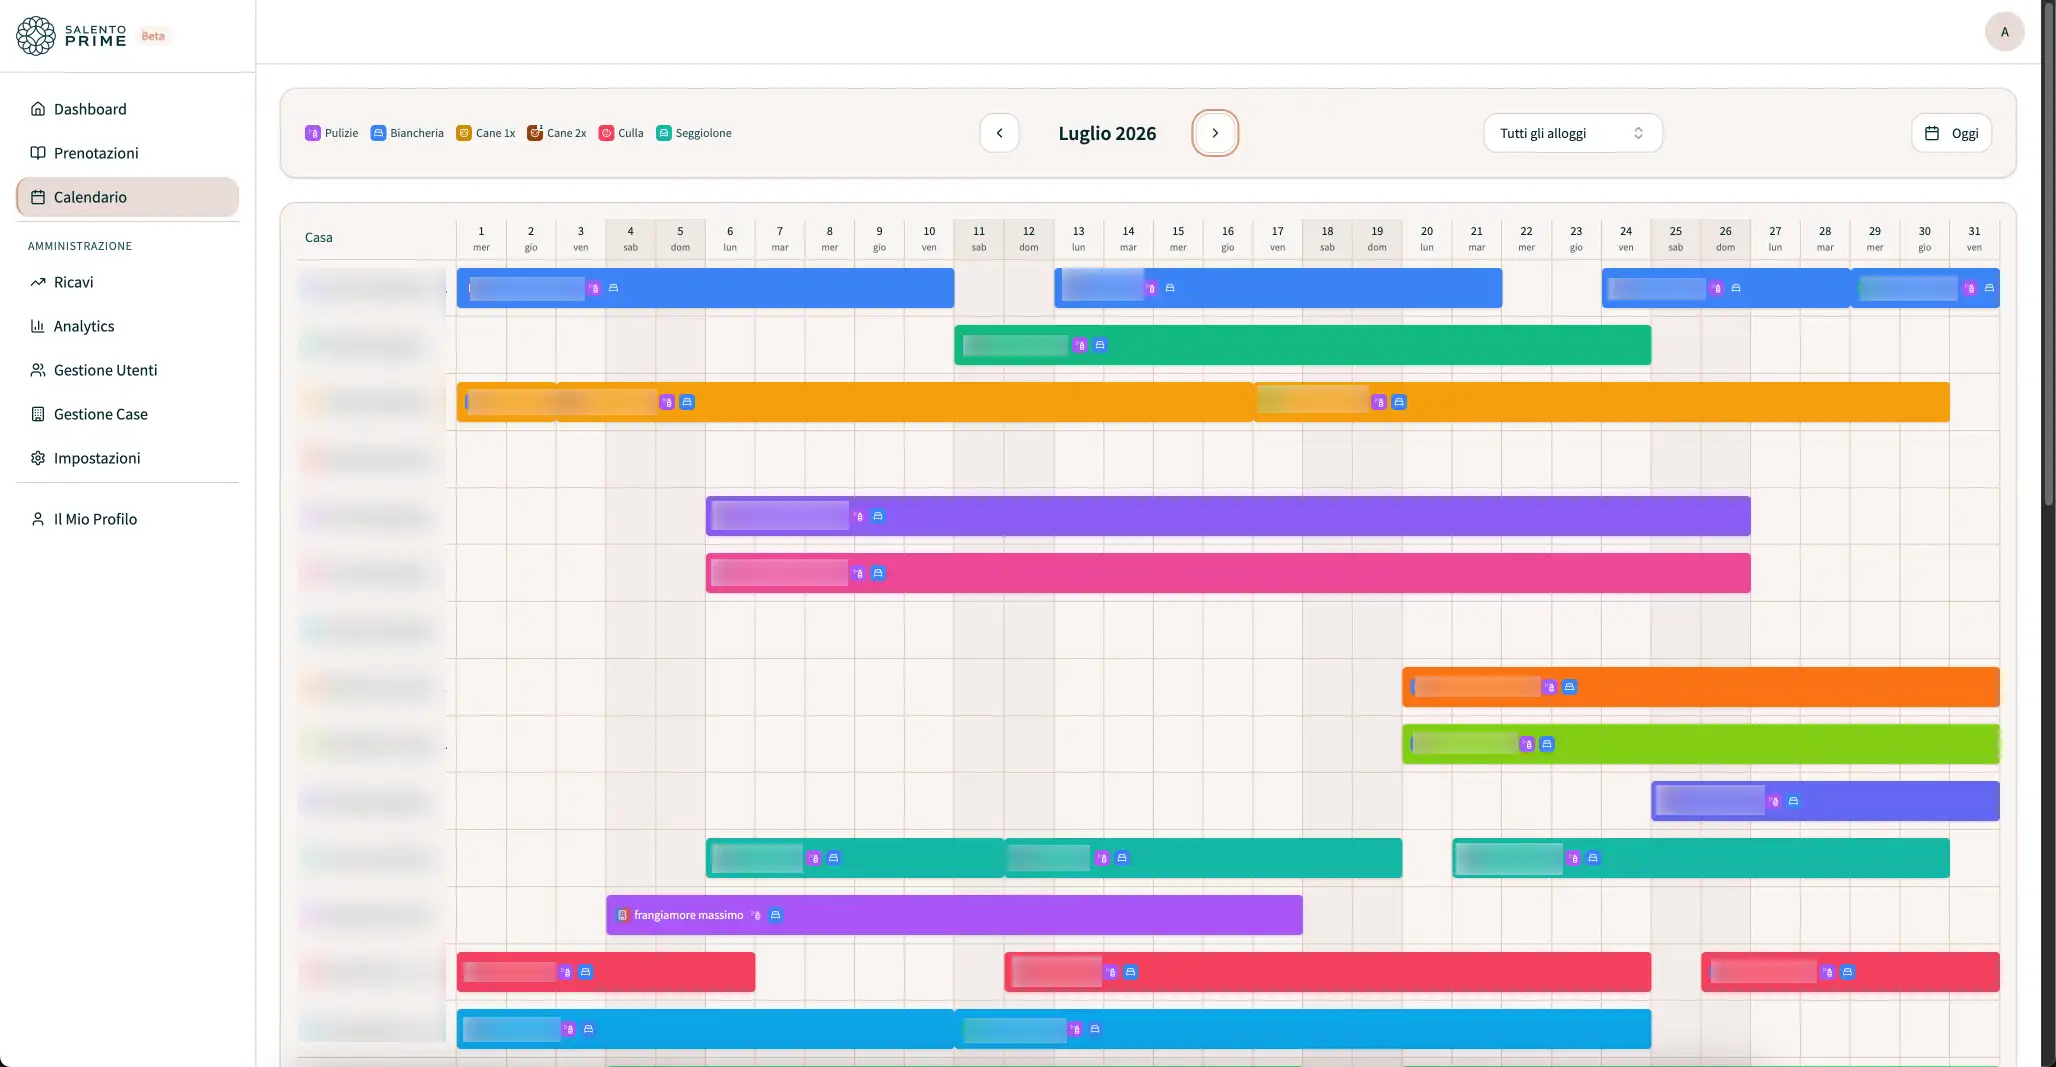The height and width of the screenshot is (1067, 2056).
Task: Click the Cane 1x legend icon
Action: [x=464, y=133]
